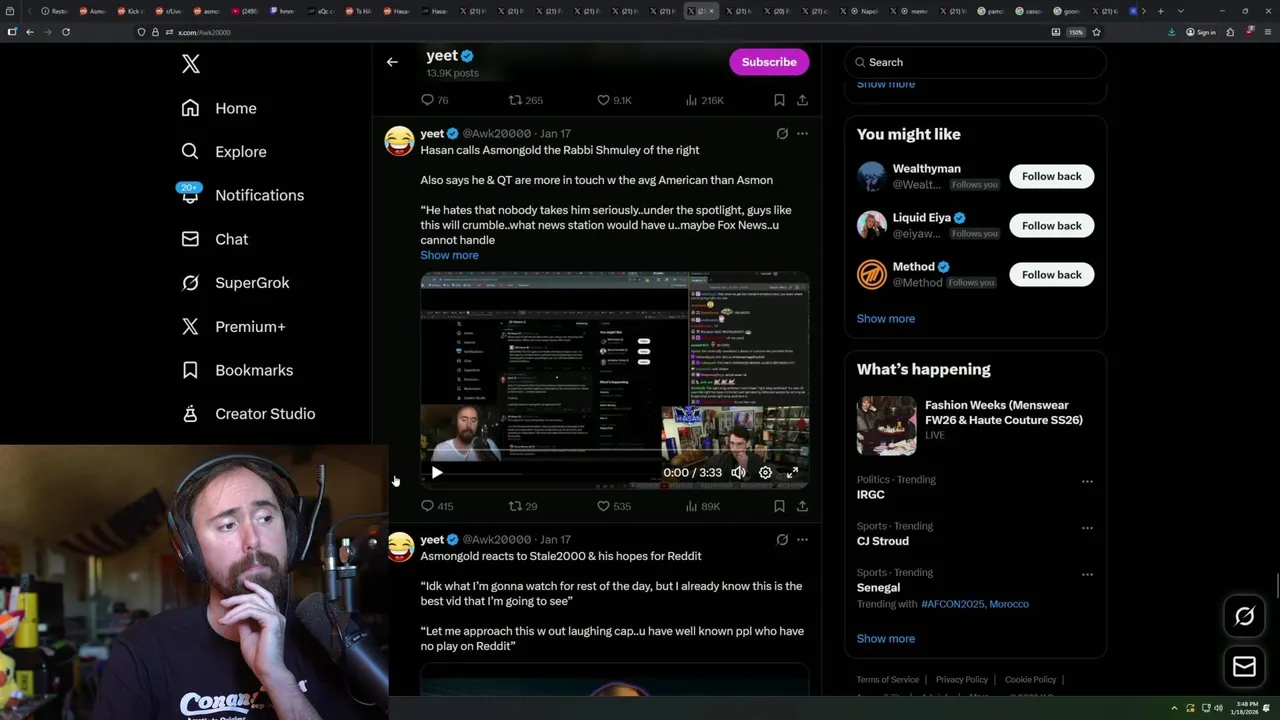Screen dimensions: 1280x720
Task: Click the #AFCON2025 hashtag link
Action: click(x=953, y=604)
